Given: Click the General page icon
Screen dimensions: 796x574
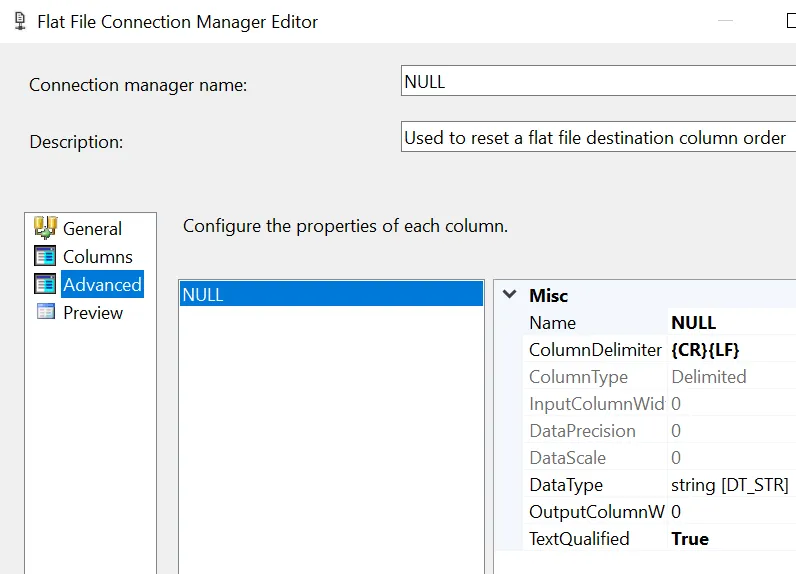Looking at the screenshot, I should 45,227.
